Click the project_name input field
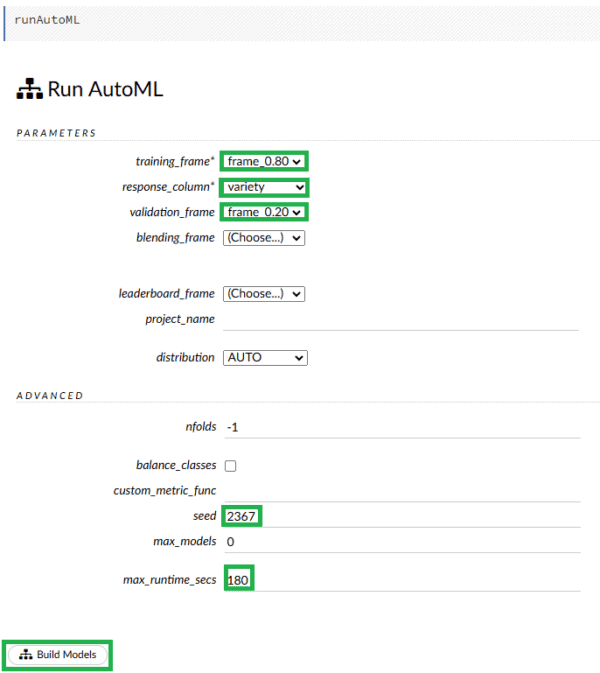 (x=400, y=319)
